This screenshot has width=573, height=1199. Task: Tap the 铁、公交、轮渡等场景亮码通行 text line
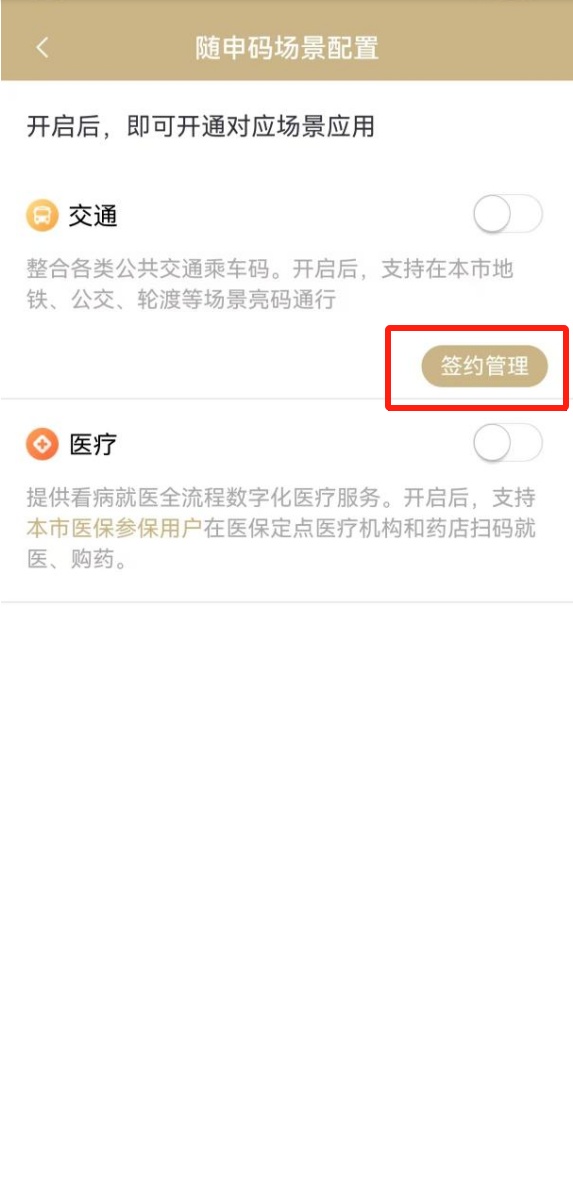pos(181,300)
